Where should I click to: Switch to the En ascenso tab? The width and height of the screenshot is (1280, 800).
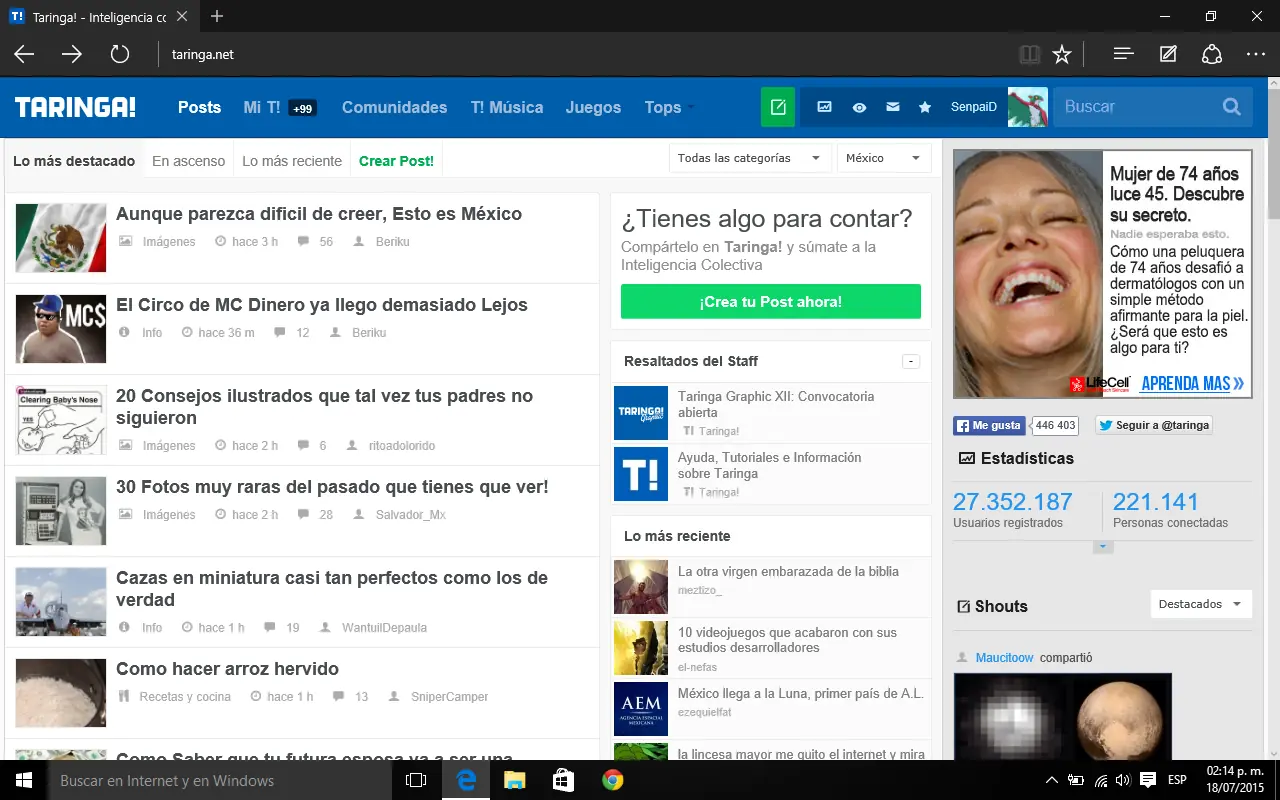point(188,160)
